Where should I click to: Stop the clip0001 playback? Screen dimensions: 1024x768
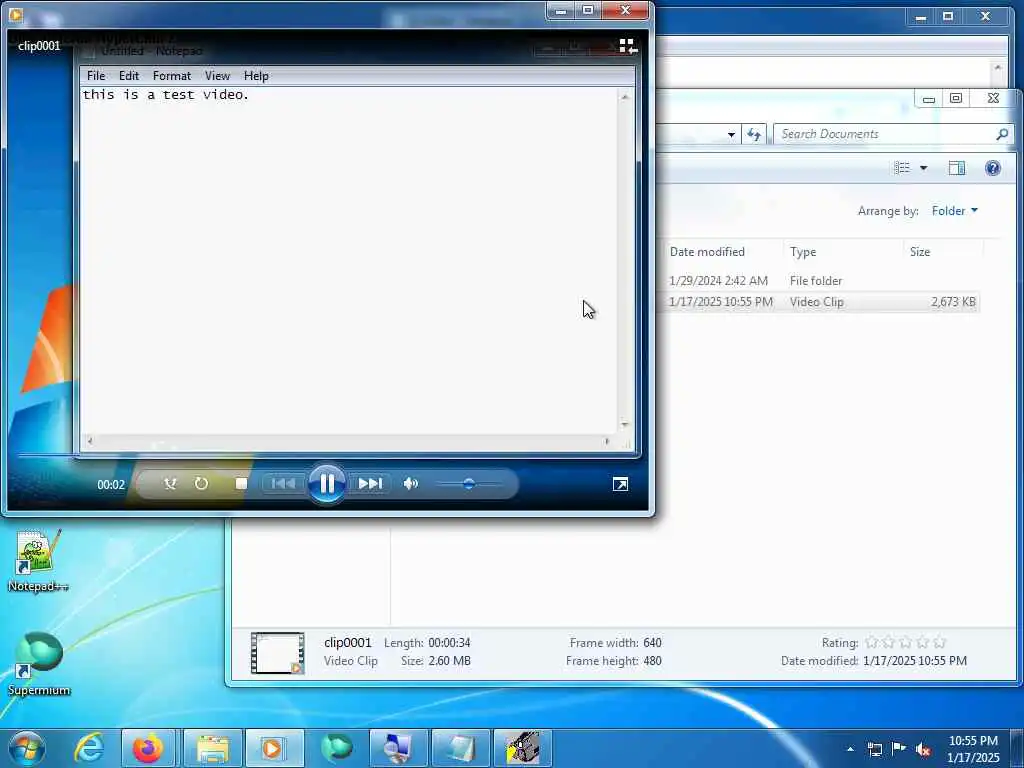point(241,484)
